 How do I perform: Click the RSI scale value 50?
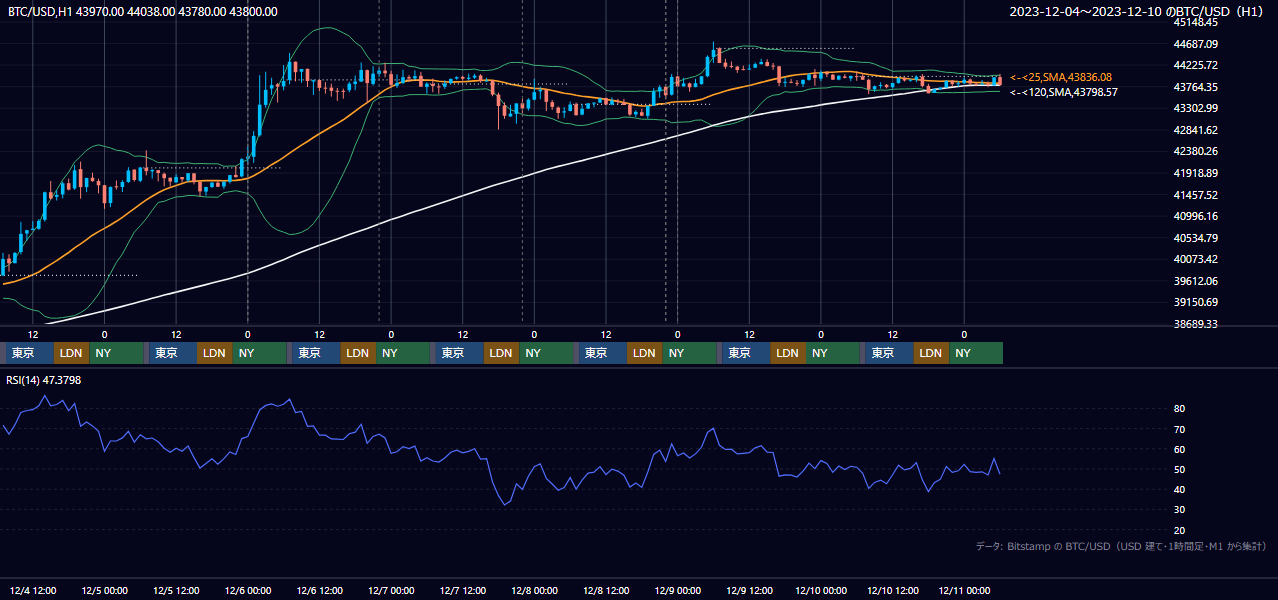coord(1179,469)
